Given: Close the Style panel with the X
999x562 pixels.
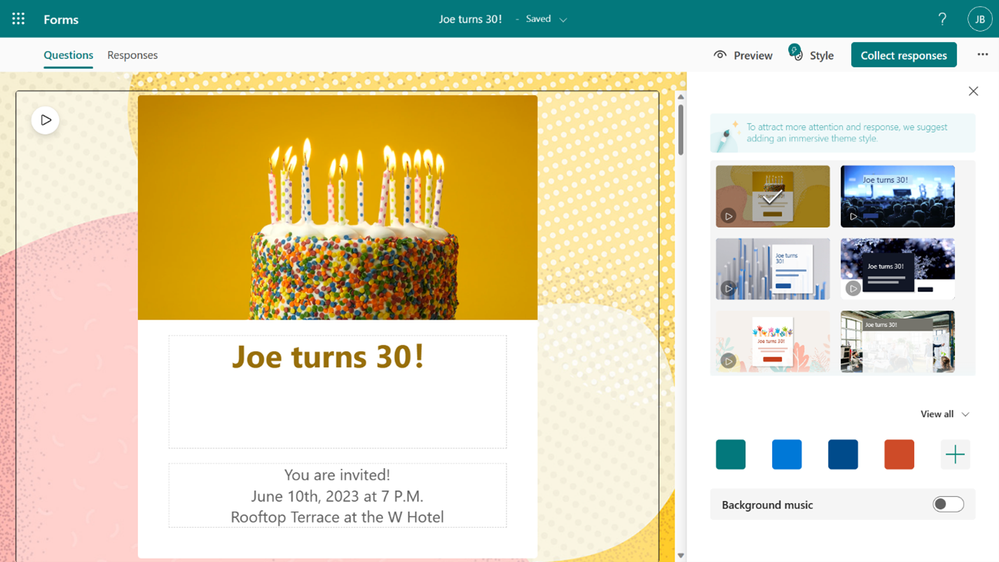Looking at the screenshot, I should click(x=973, y=91).
